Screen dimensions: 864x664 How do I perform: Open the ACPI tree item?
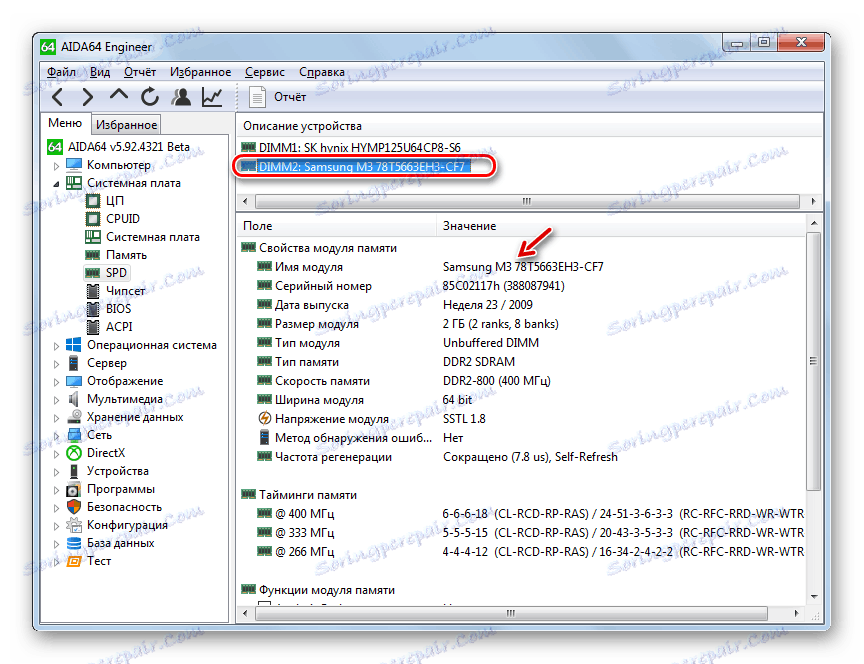pyautogui.click(x=119, y=327)
